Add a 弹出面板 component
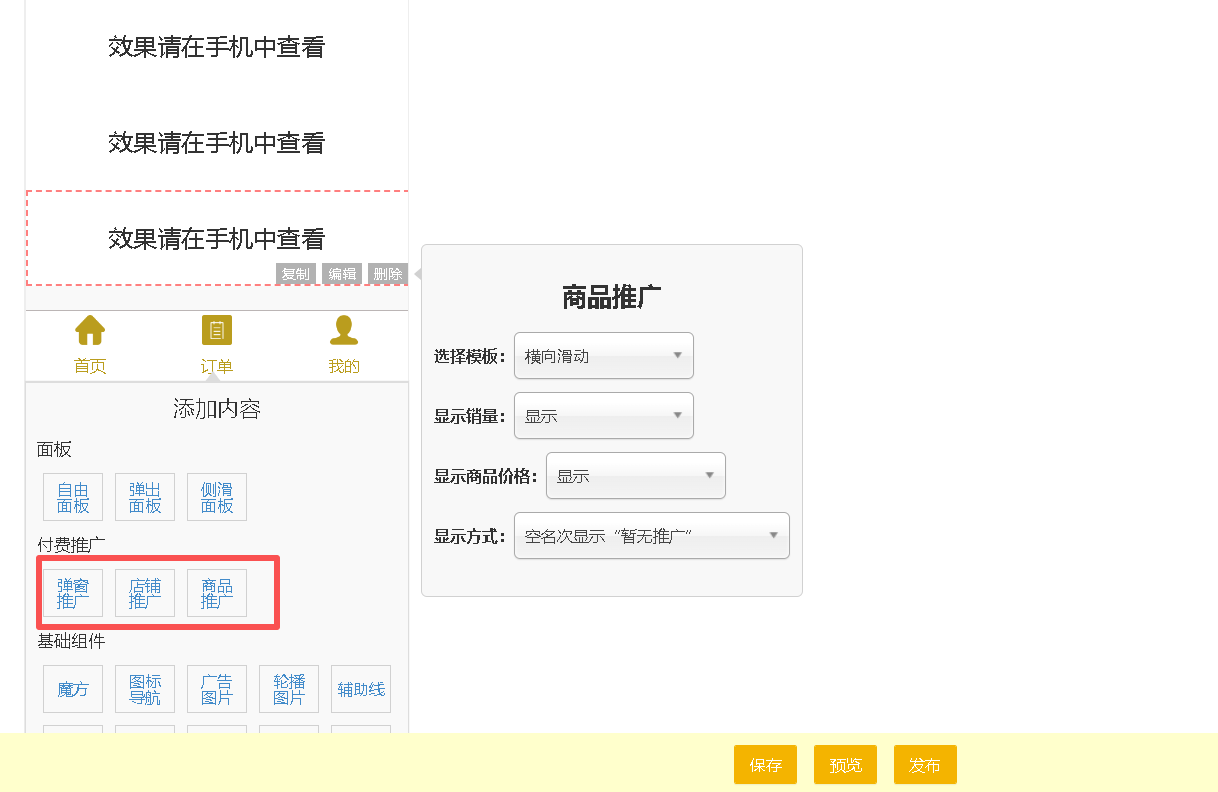 tap(145, 497)
